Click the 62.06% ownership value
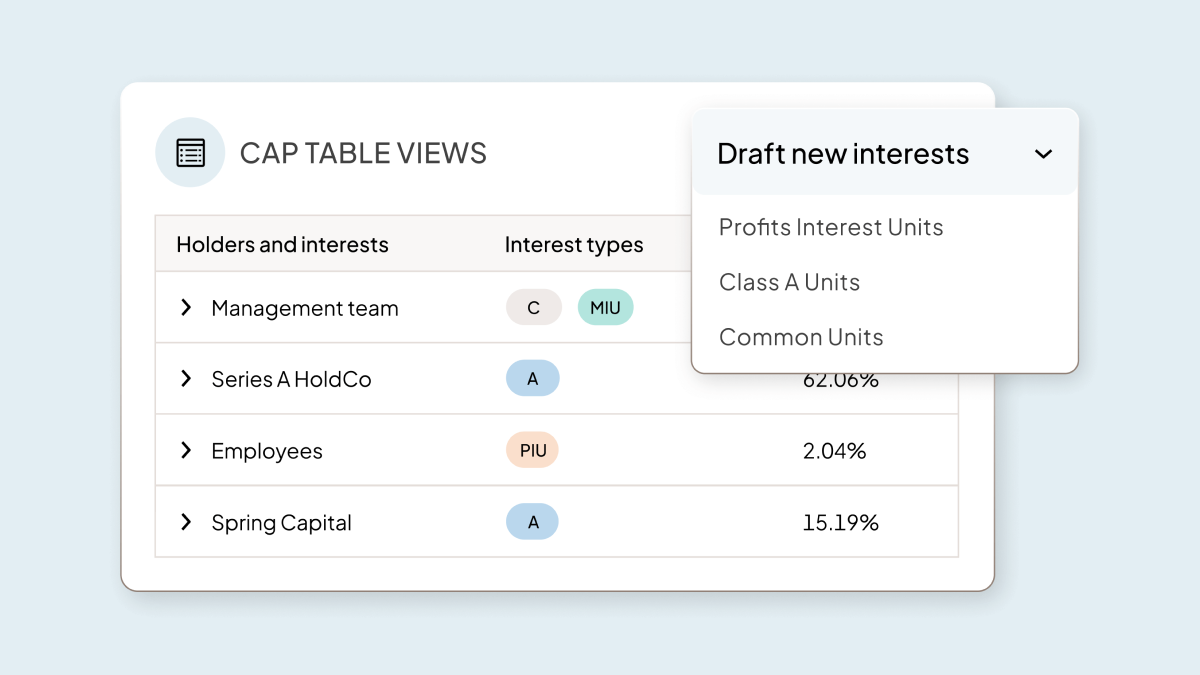The height and width of the screenshot is (675, 1200). (x=840, y=378)
